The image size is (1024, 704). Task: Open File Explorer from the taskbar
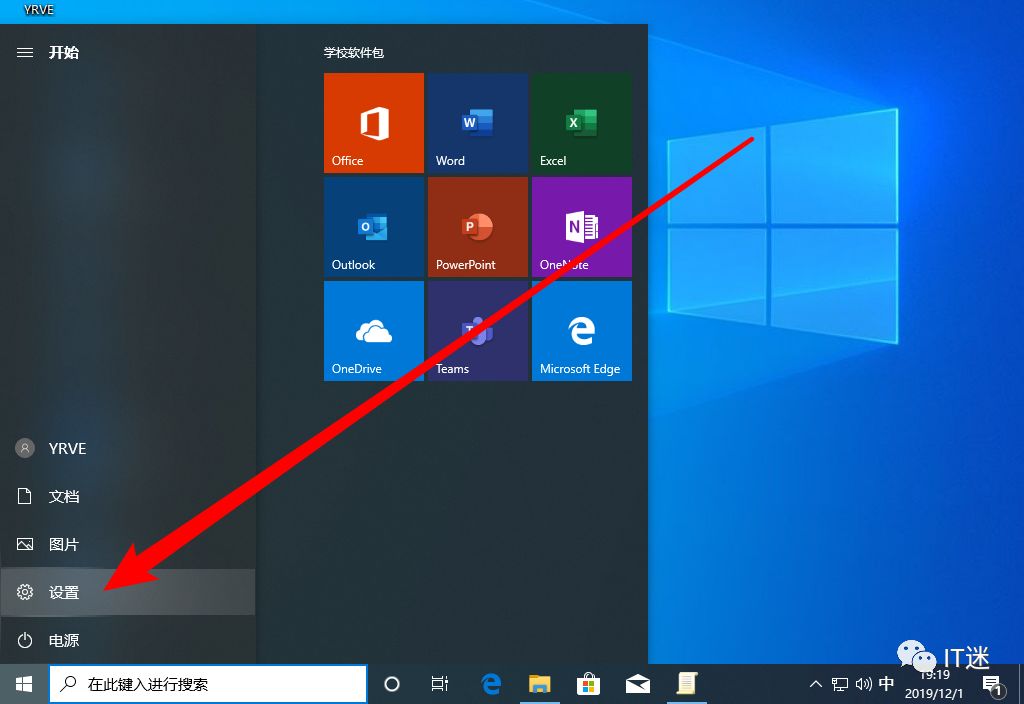pos(539,684)
